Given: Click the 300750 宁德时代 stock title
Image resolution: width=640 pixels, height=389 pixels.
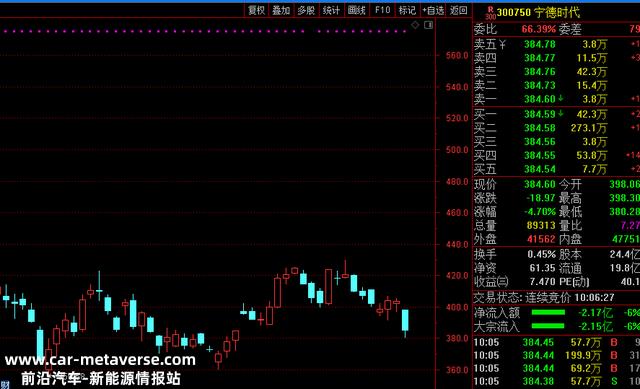Looking at the screenshot, I should tap(538, 13).
